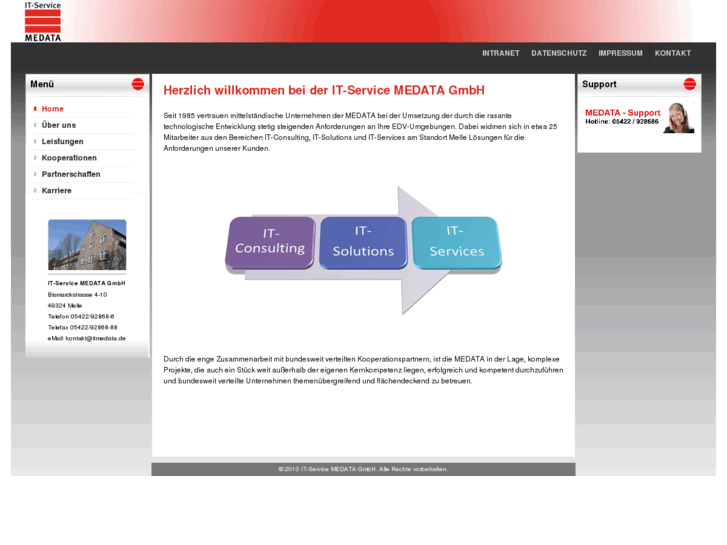
Task: Click the IT-Services teal box
Action: tap(457, 243)
